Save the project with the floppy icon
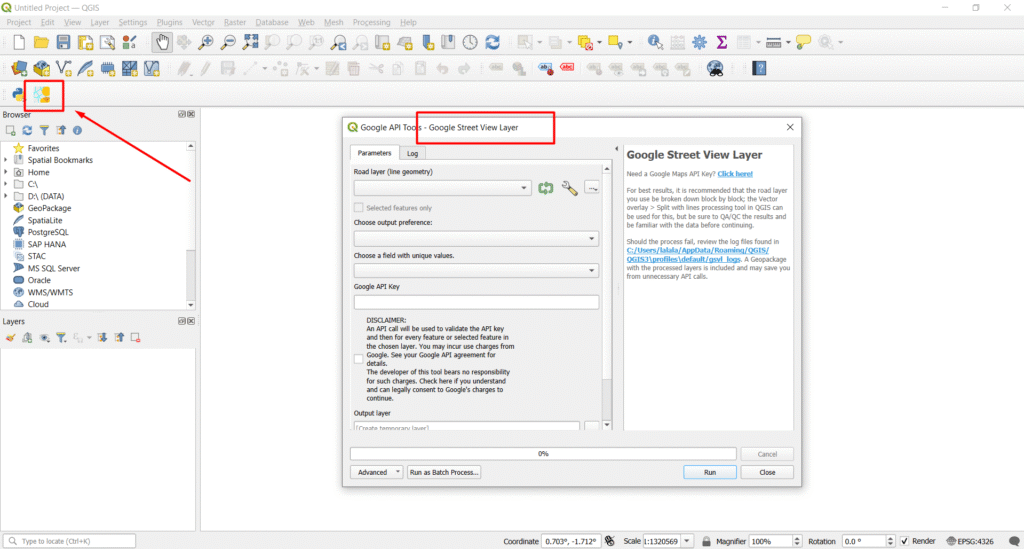This screenshot has width=1024, height=549. pos(63,42)
